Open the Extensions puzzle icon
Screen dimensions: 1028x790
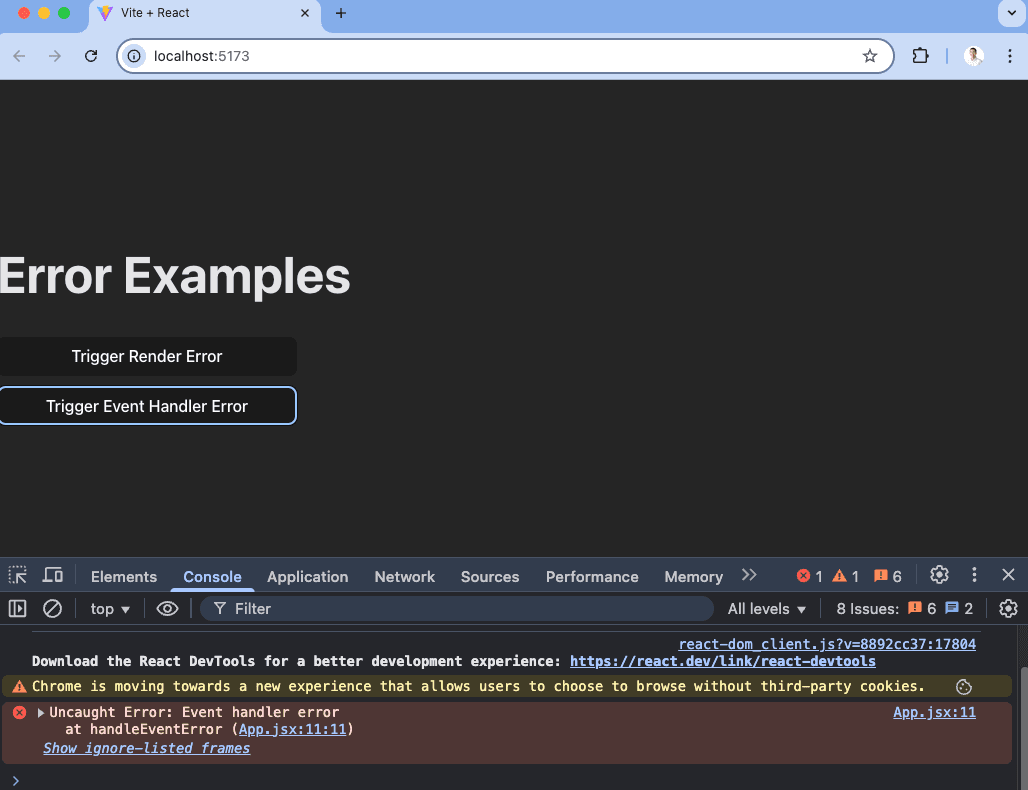tap(920, 56)
